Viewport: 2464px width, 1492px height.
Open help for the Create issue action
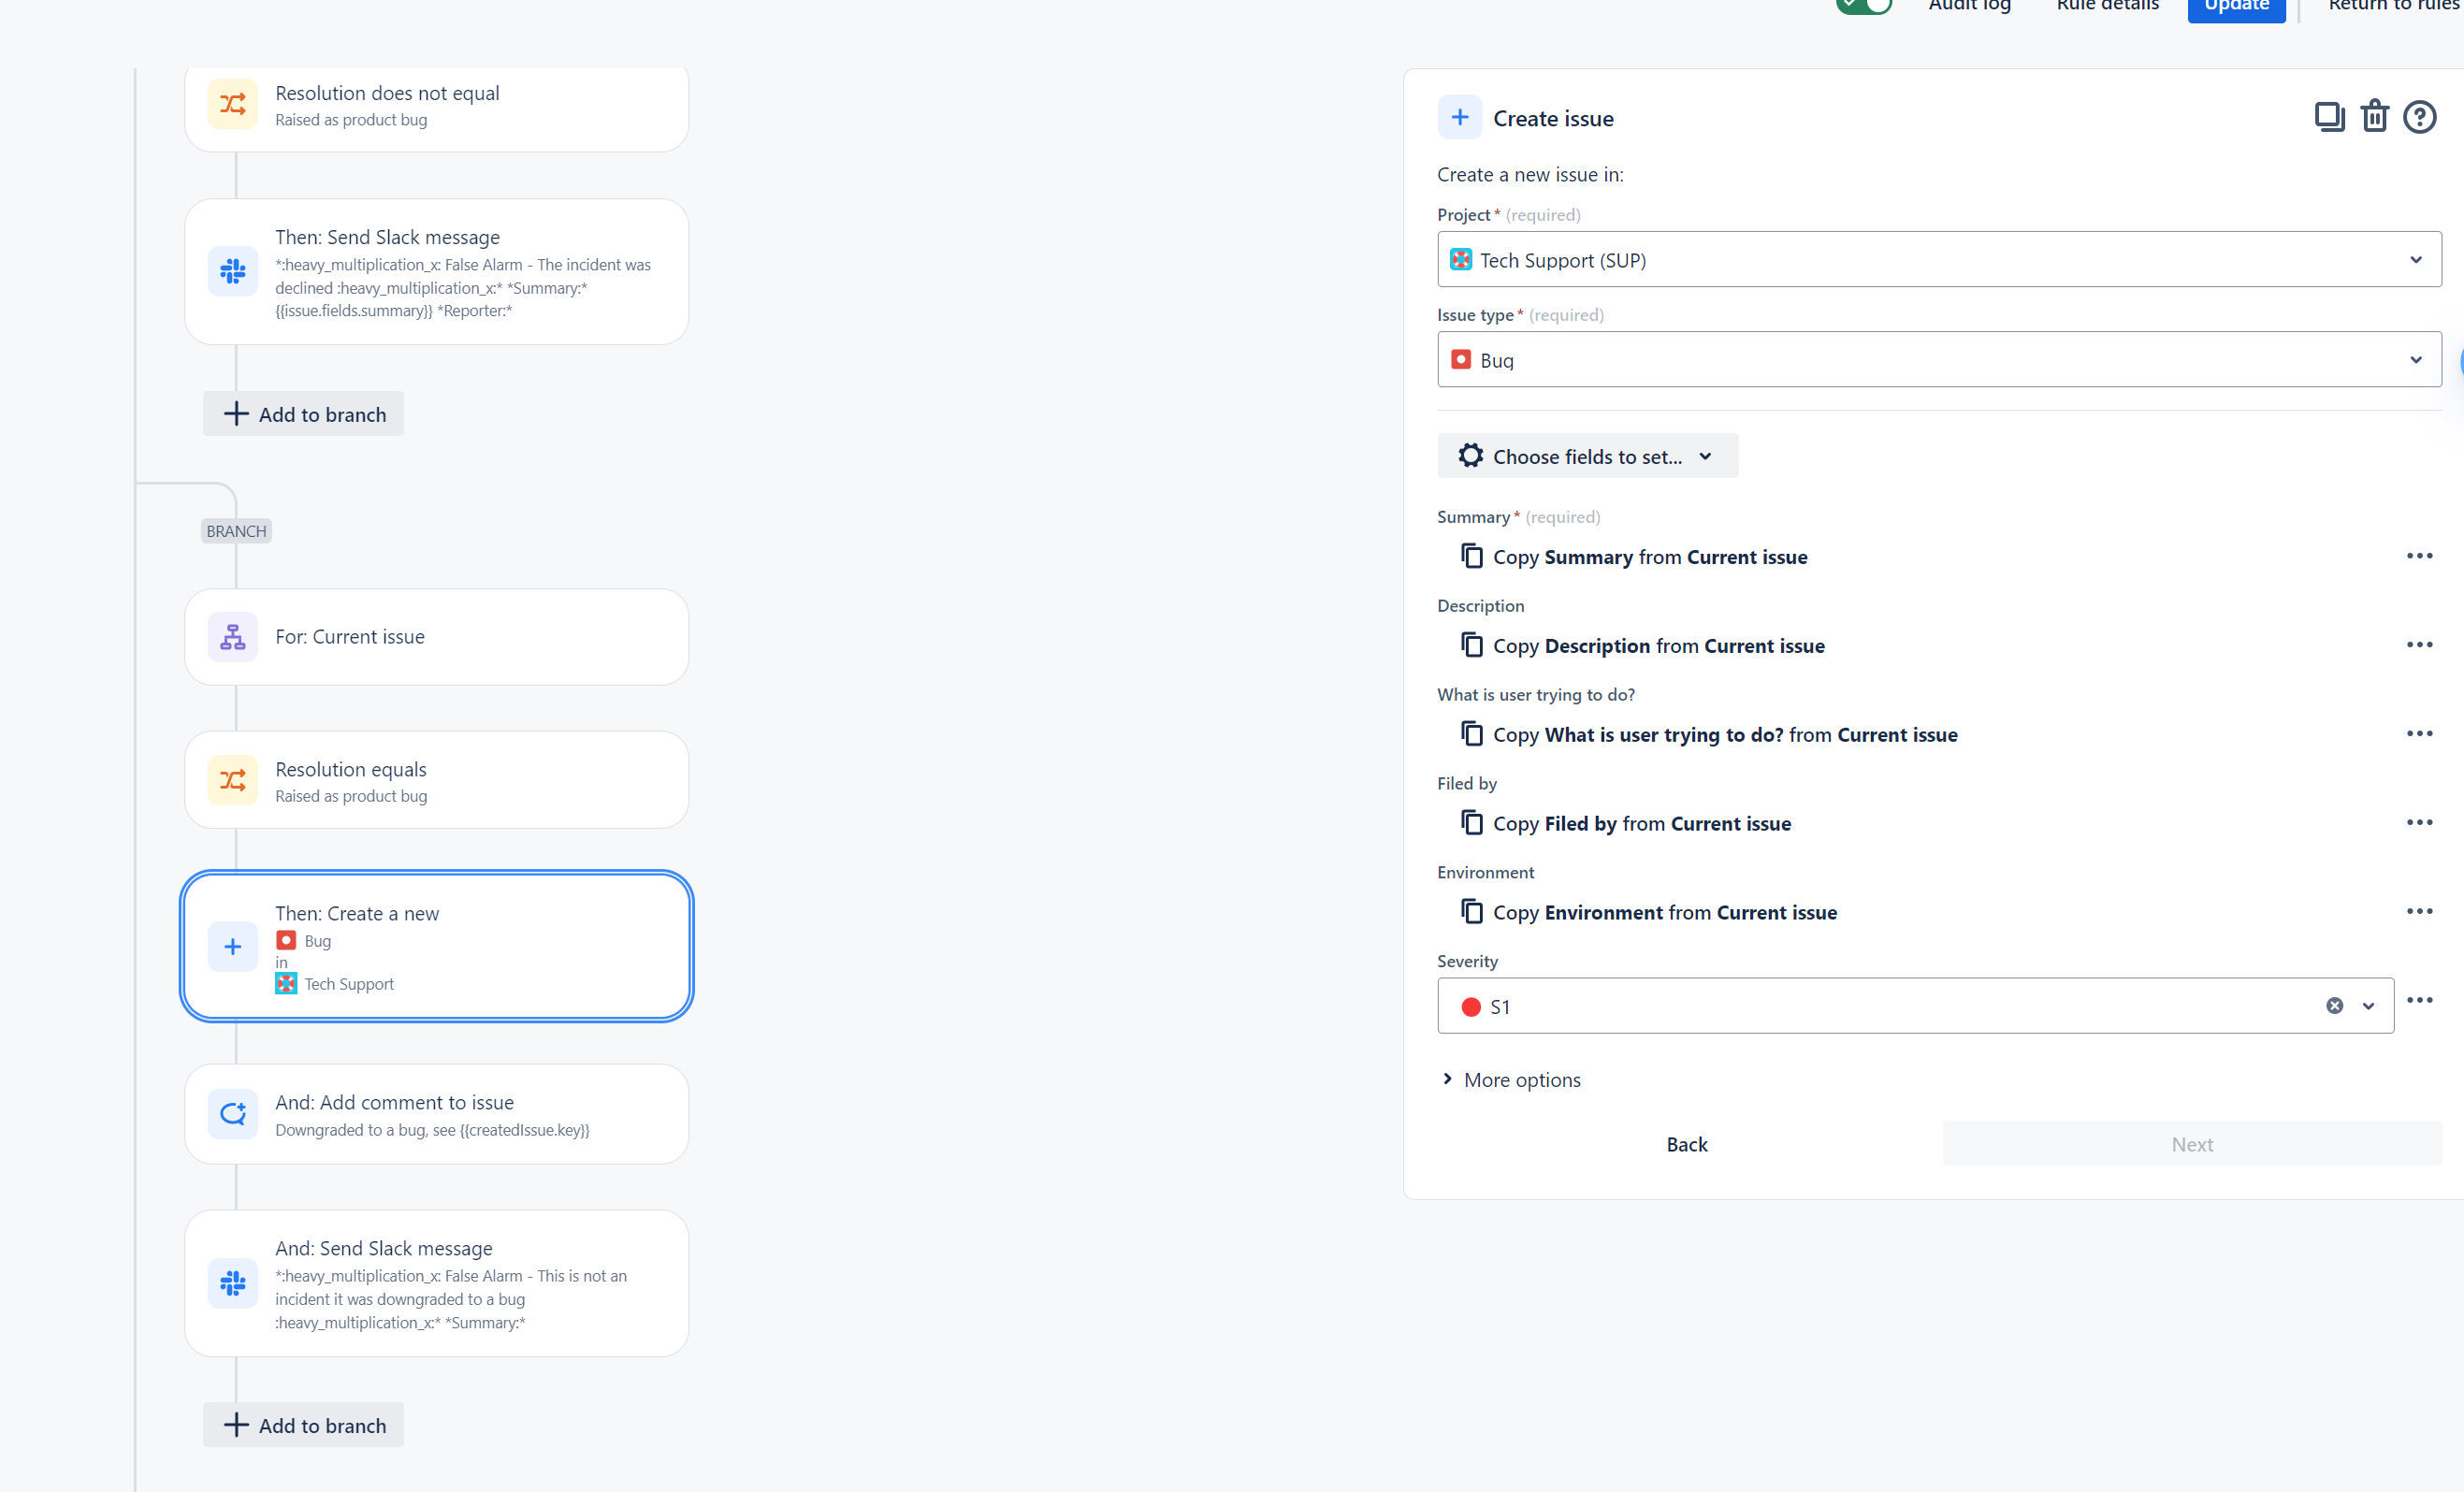(x=2420, y=117)
